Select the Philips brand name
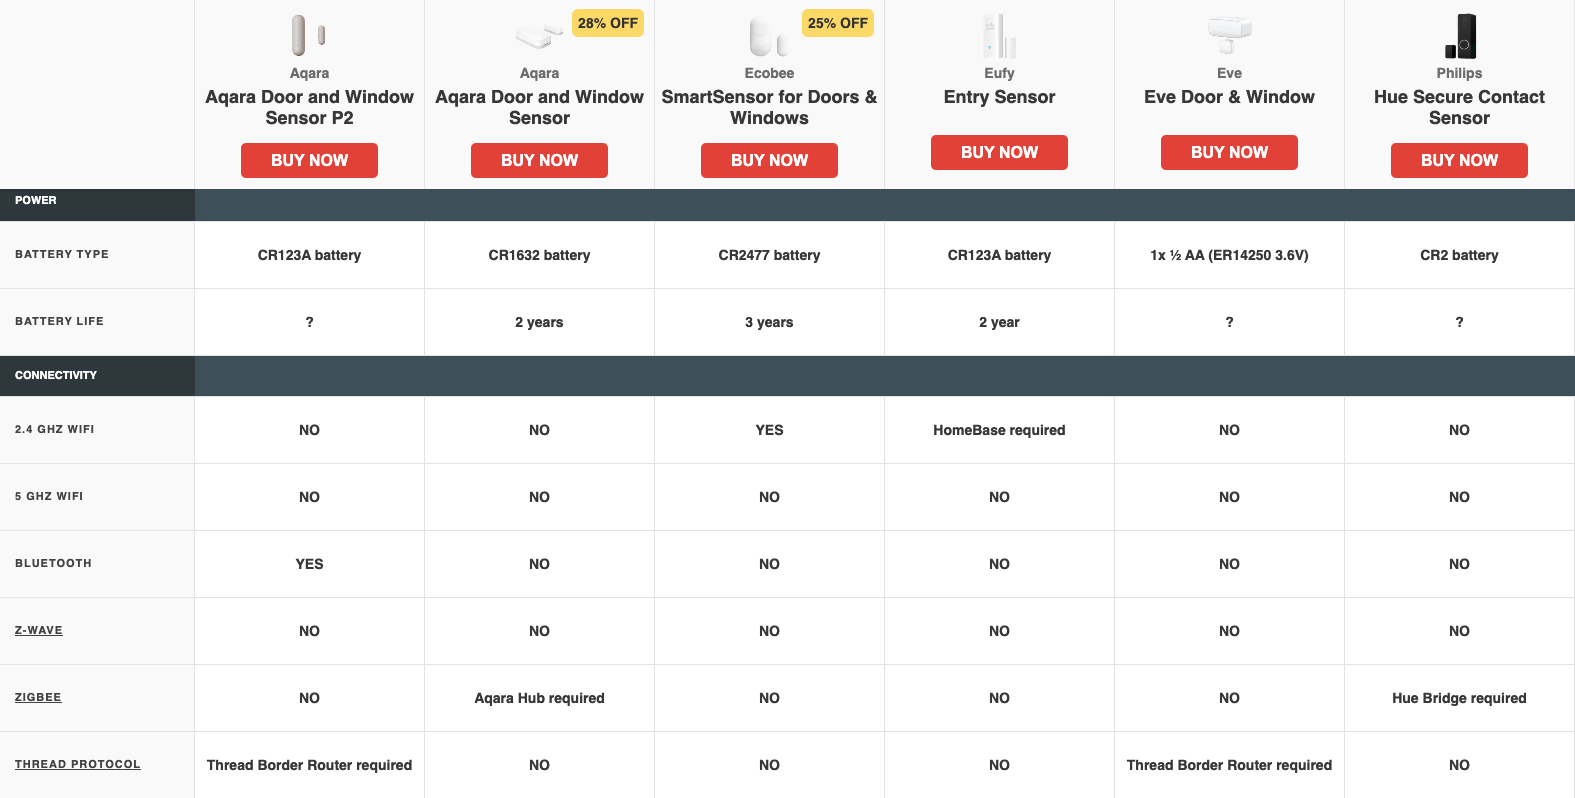 point(1459,73)
